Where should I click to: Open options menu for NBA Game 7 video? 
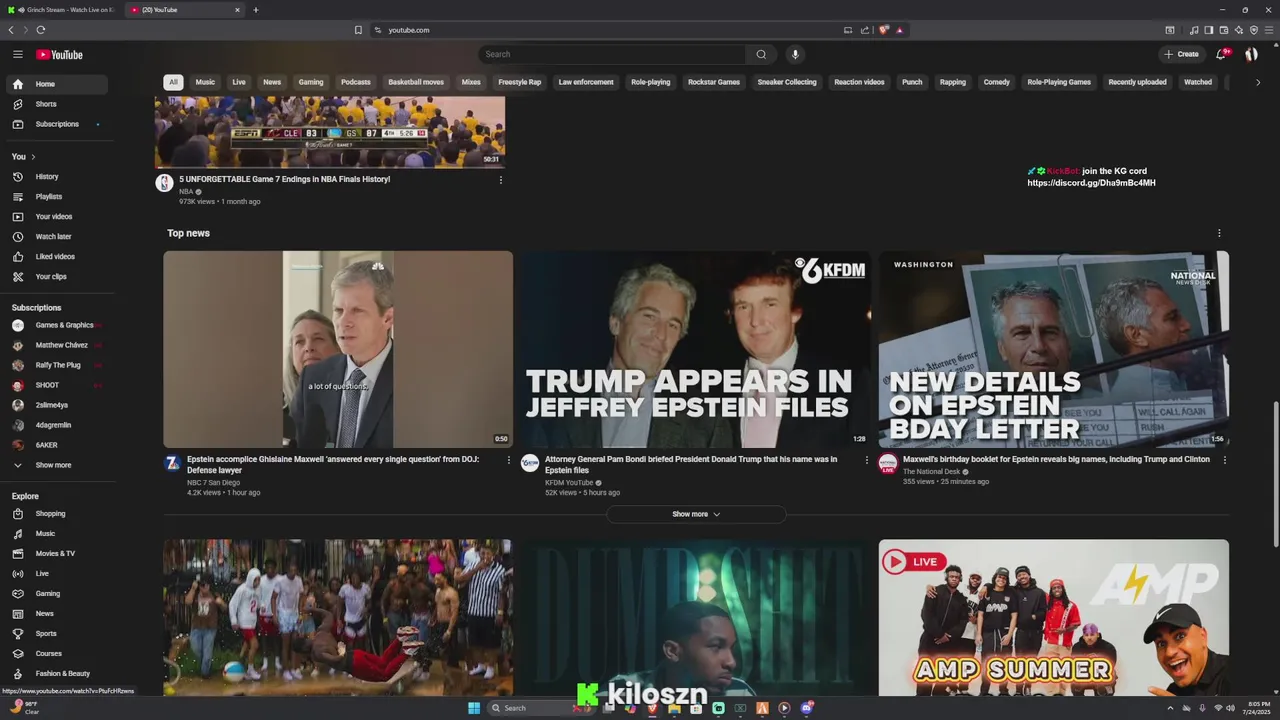click(501, 180)
